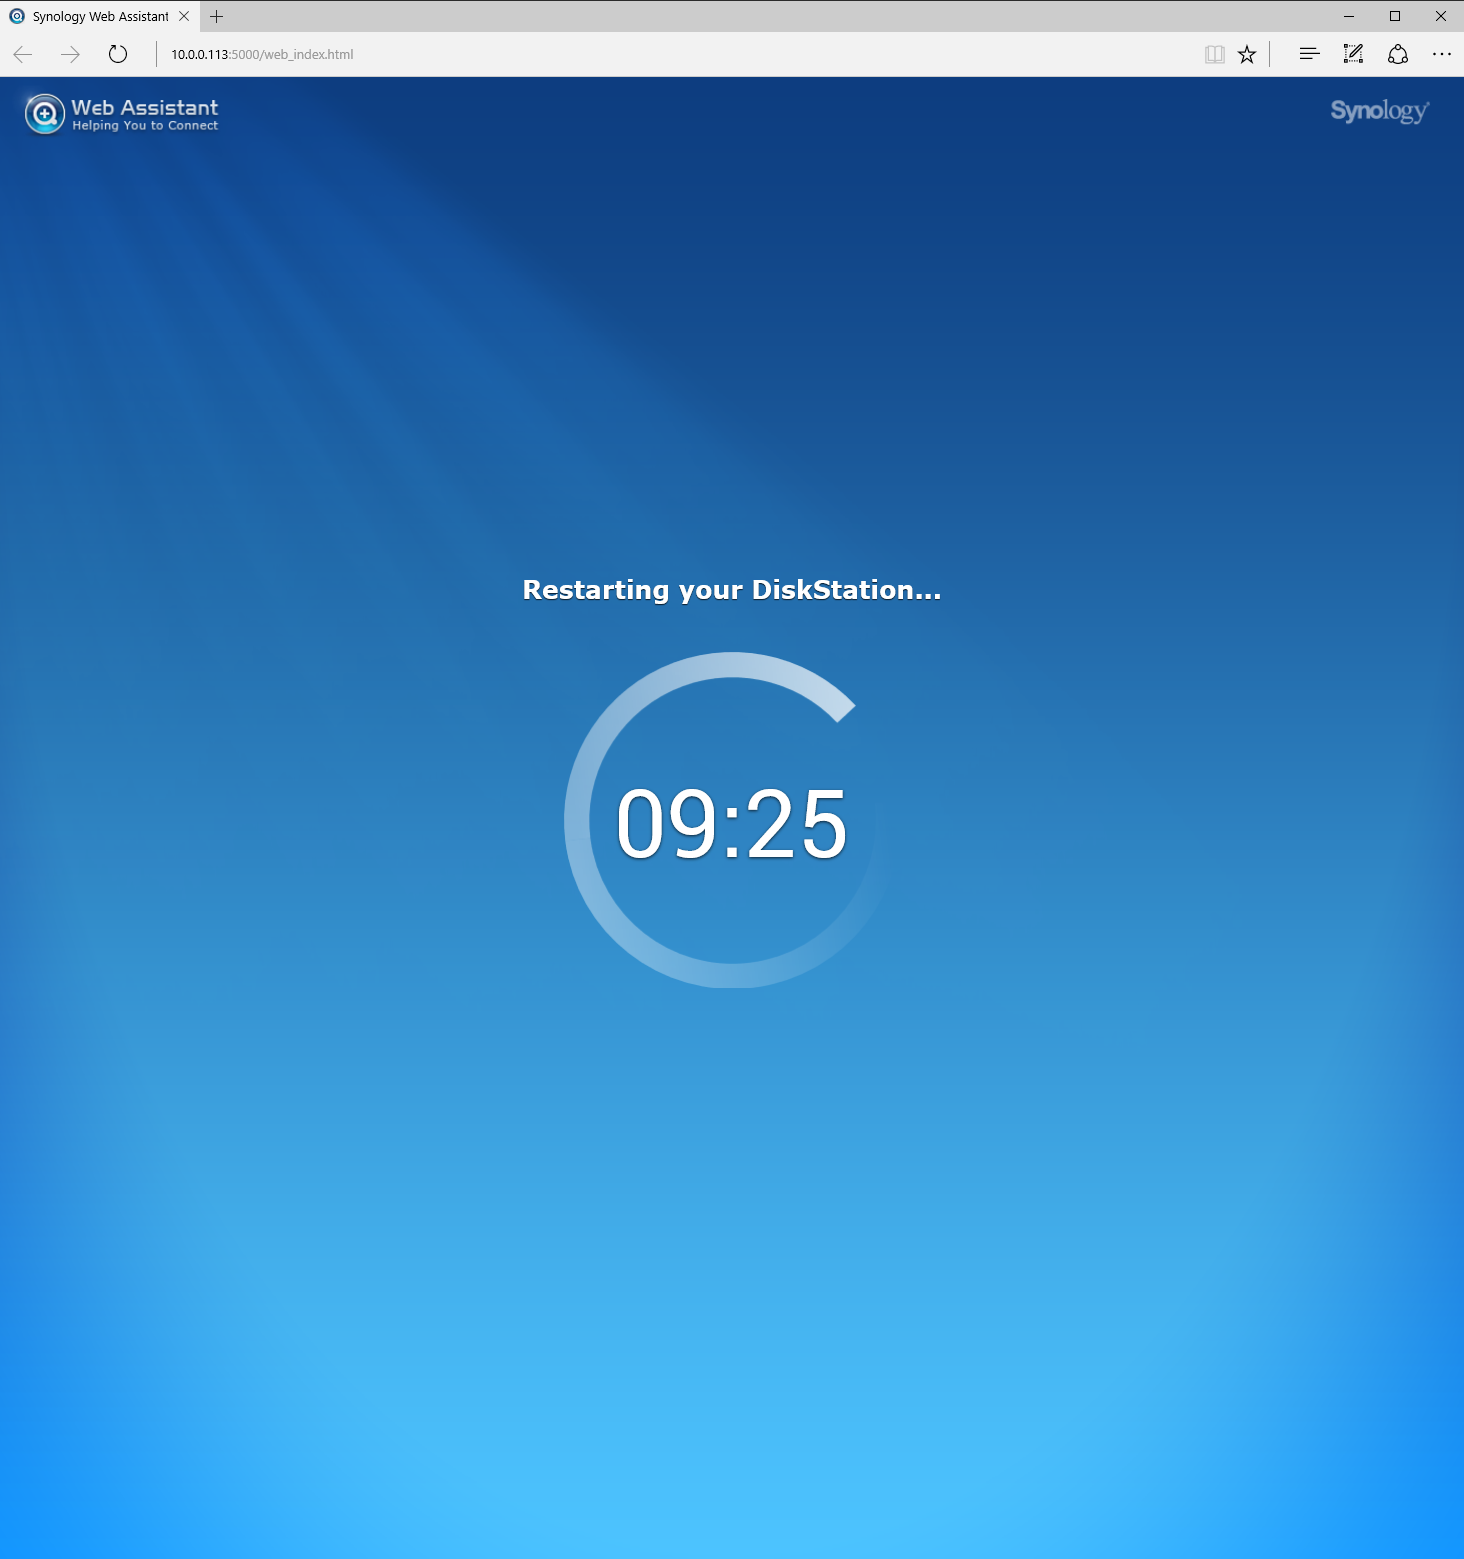The image size is (1464, 1559).
Task: Open the Reading view book icon
Action: point(1215,54)
